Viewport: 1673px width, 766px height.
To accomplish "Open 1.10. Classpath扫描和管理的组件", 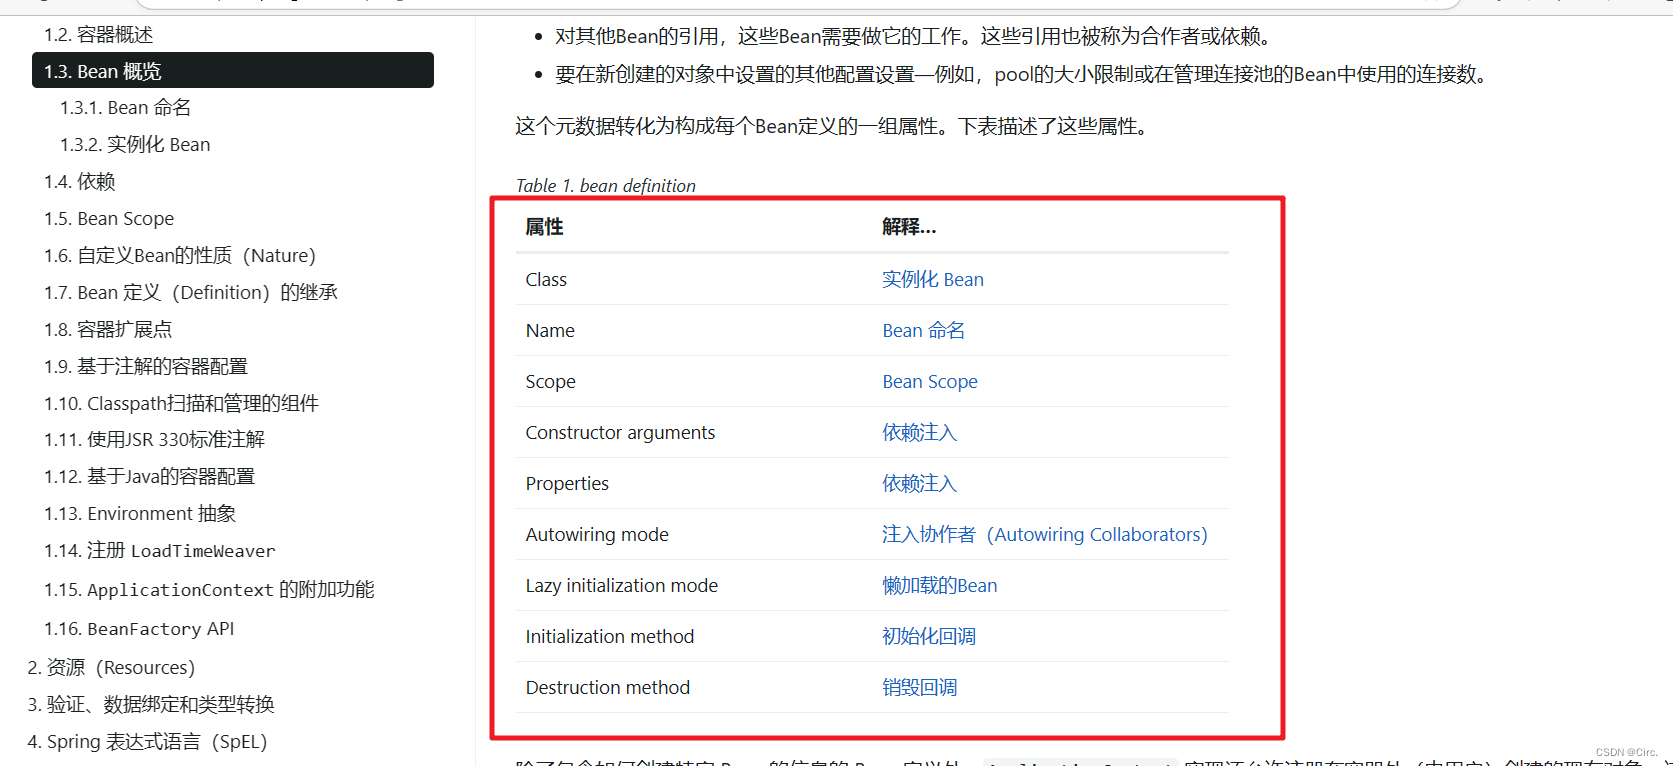I will (x=181, y=404).
